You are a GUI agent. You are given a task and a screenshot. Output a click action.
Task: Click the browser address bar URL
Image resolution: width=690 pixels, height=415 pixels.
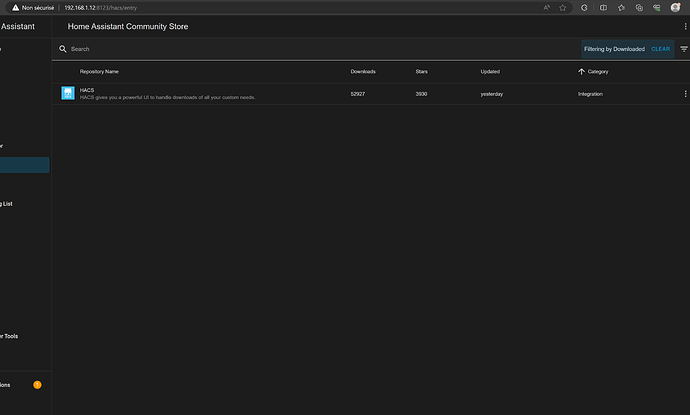(x=100, y=7)
